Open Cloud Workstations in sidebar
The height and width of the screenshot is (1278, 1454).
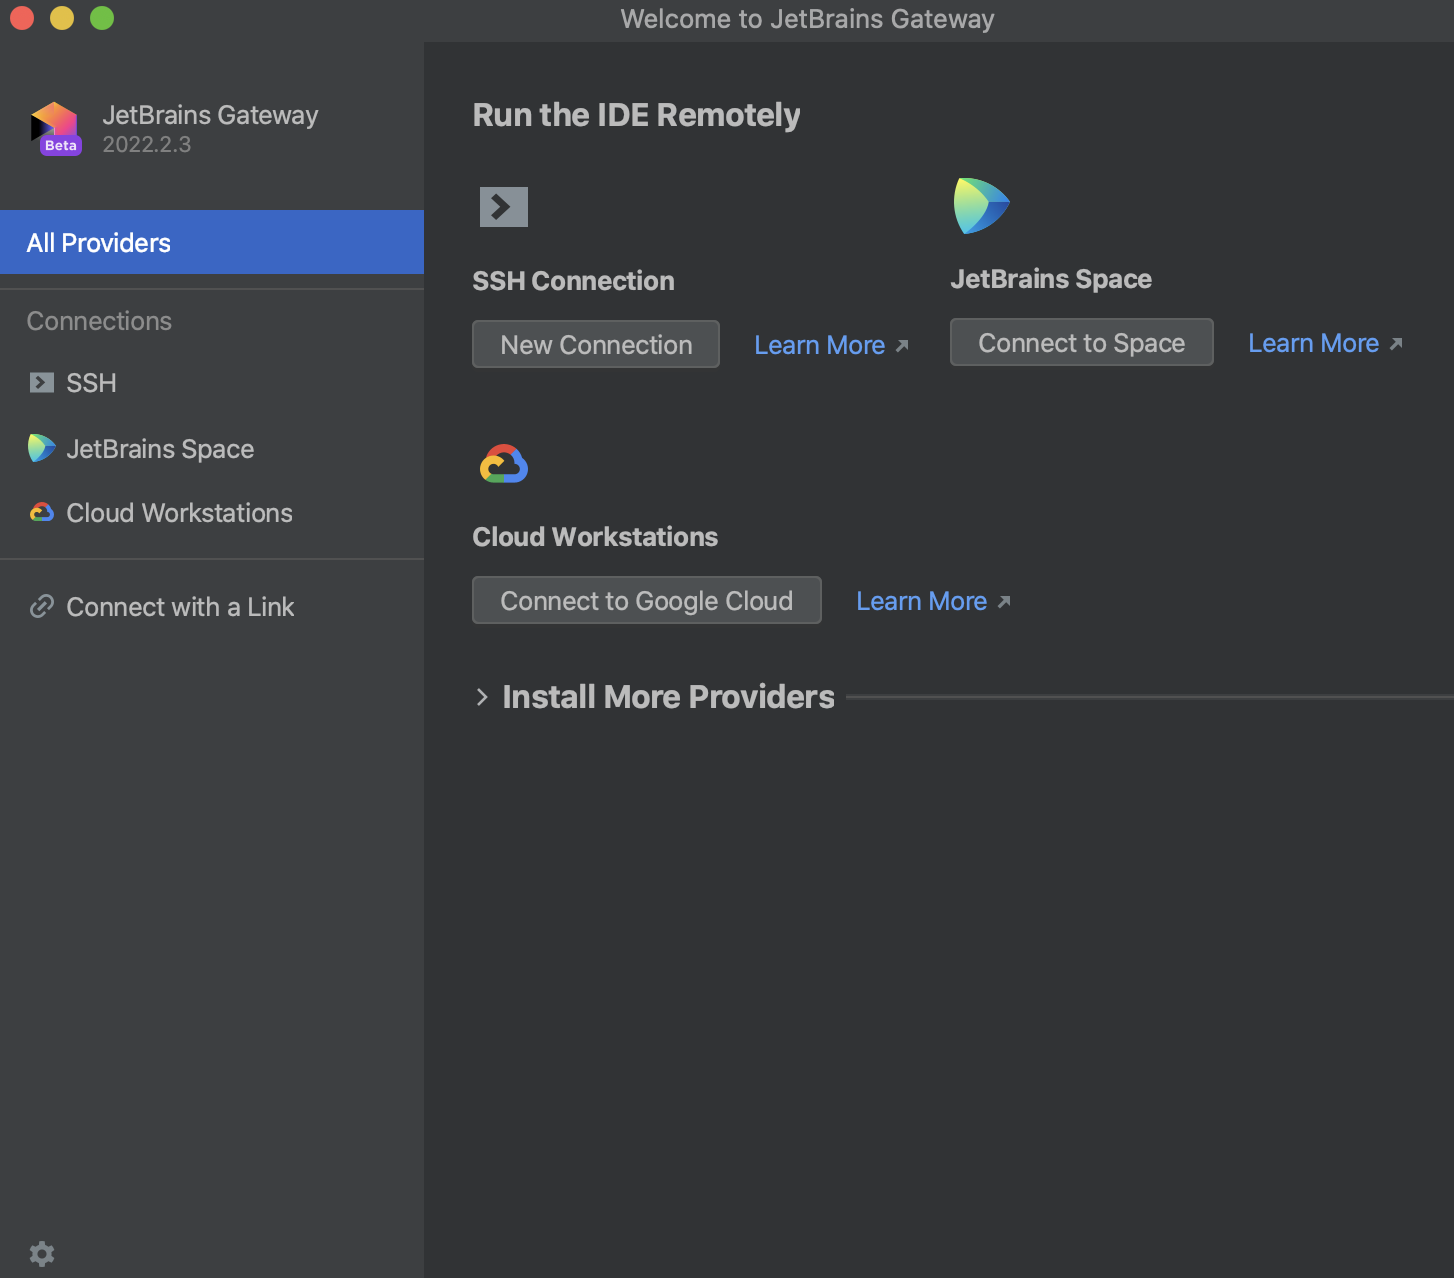coord(212,513)
